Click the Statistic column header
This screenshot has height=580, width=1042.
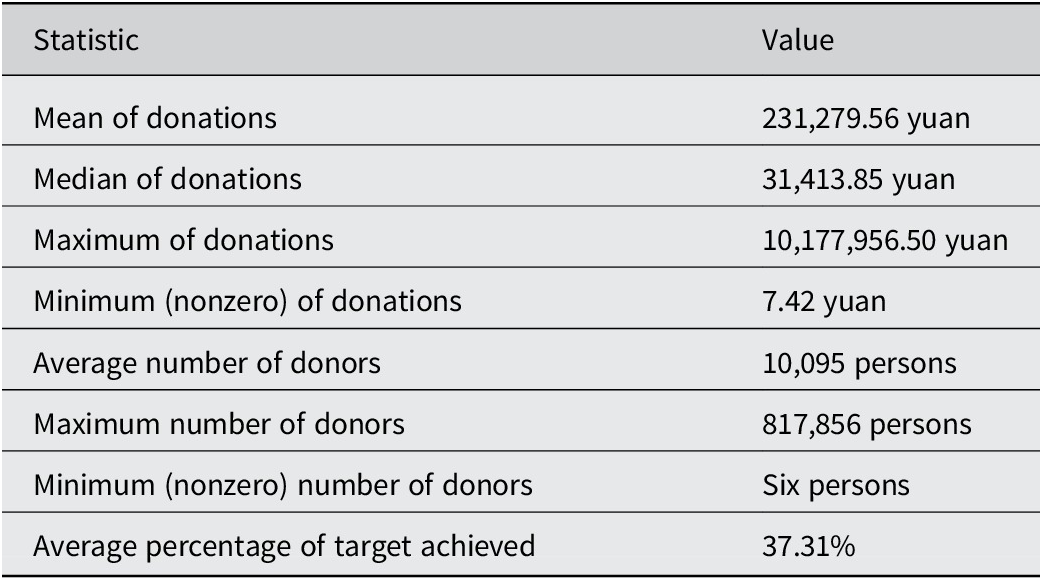coord(86,41)
